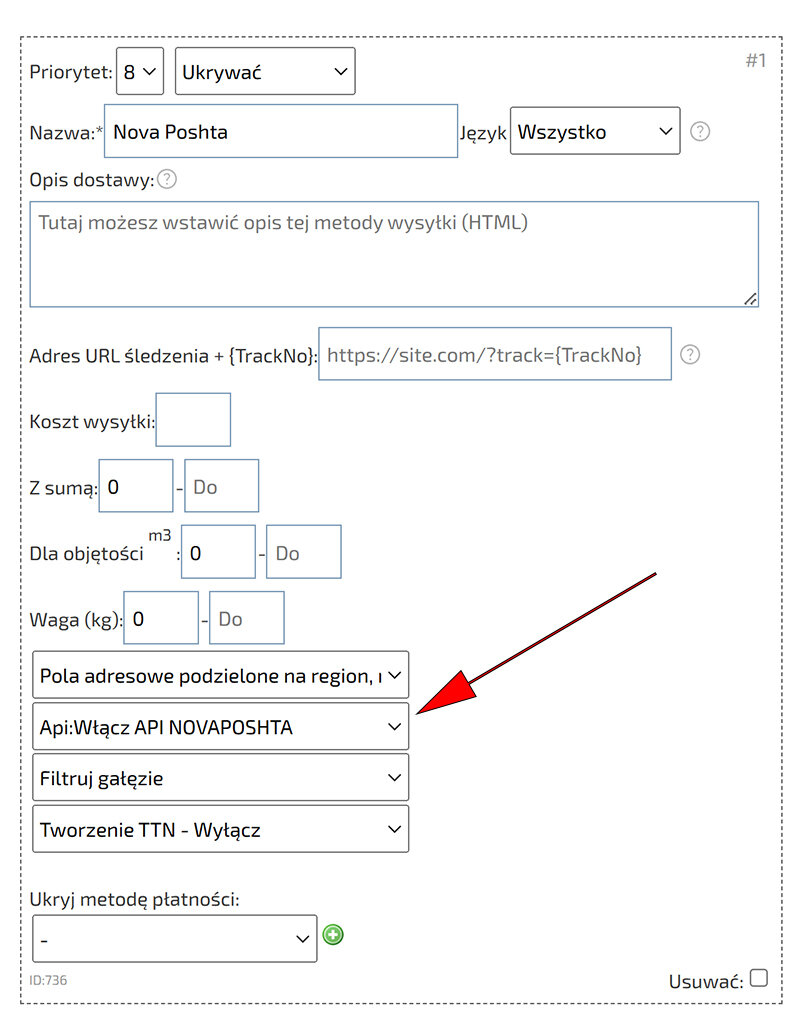Click green plus icon to add payment method
This screenshot has height=1023, width=800.
click(333, 935)
